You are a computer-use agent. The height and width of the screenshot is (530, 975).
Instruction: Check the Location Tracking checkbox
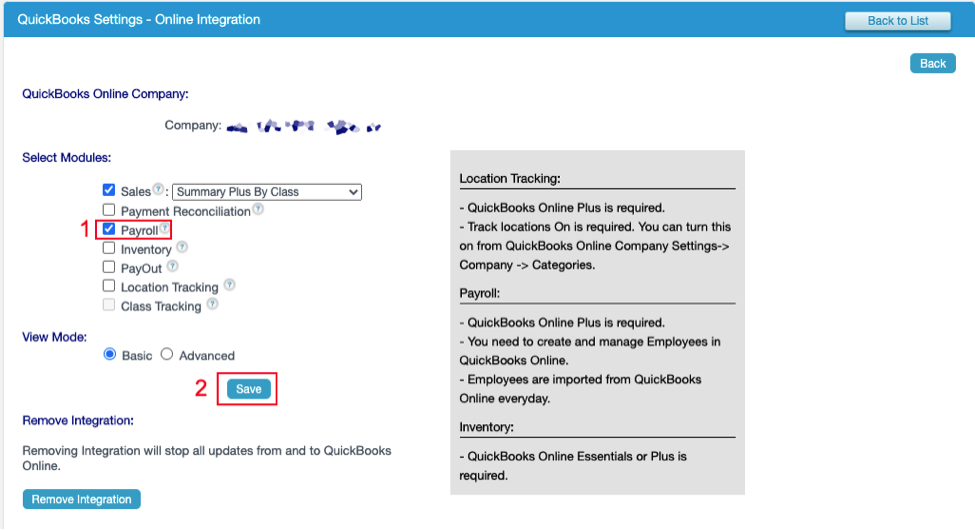point(109,287)
